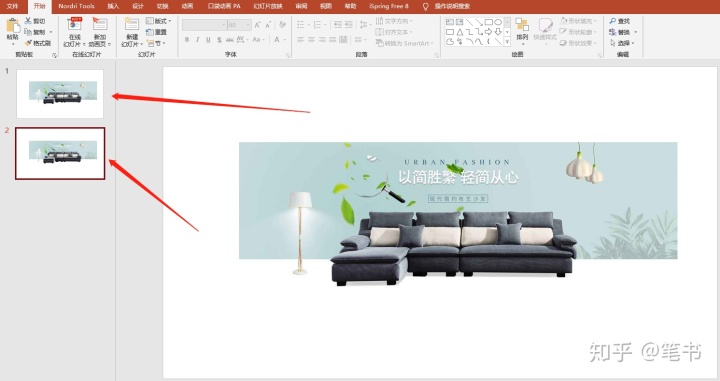Switch to the Design tab
Screen dimensions: 720x381
click(x=138, y=6)
